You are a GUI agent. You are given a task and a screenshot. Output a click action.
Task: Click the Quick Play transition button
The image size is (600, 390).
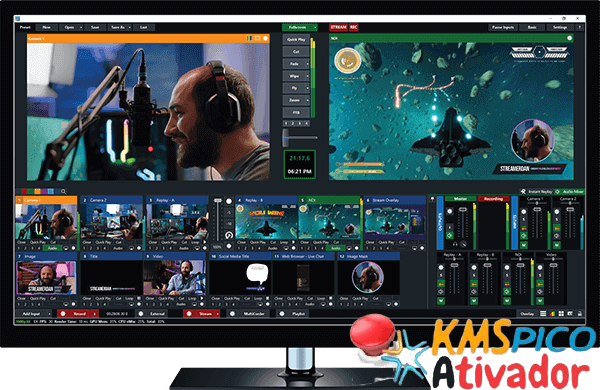coord(296,39)
